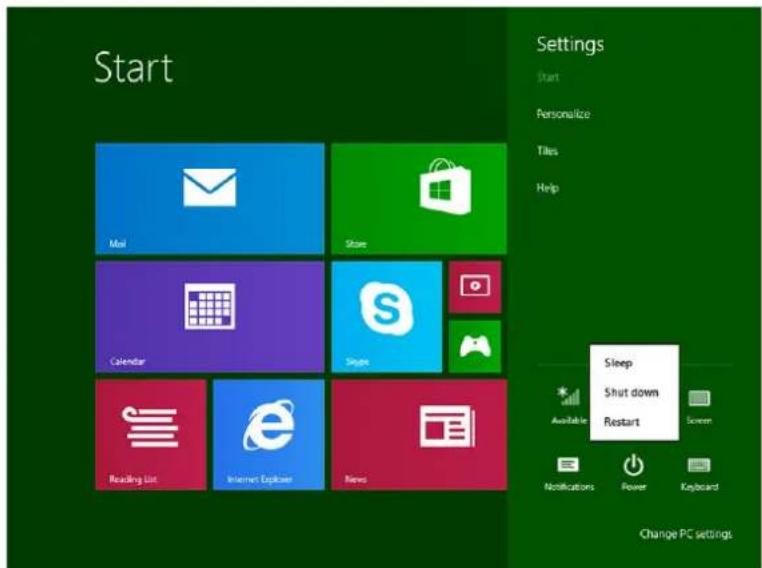The image size is (762, 568).
Task: Open the Mail tile
Action: point(210,198)
